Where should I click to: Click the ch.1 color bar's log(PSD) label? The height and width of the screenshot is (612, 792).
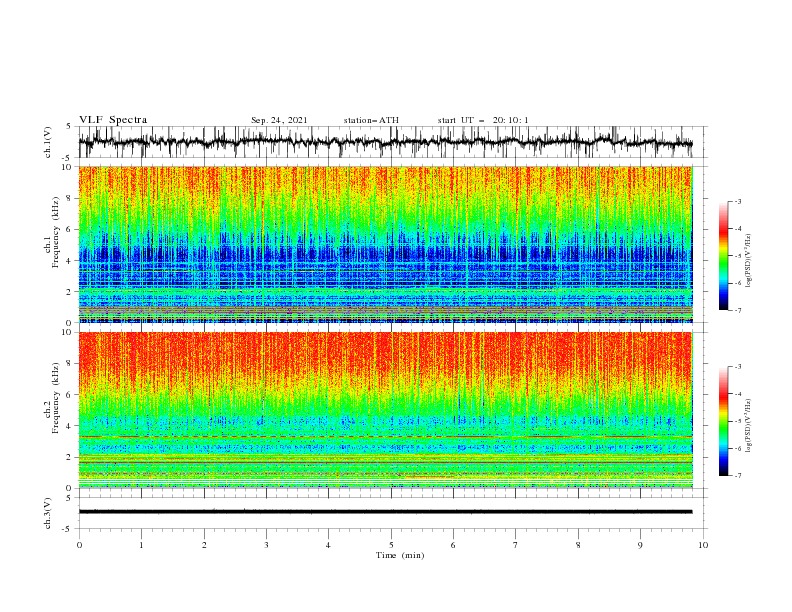pos(749,261)
